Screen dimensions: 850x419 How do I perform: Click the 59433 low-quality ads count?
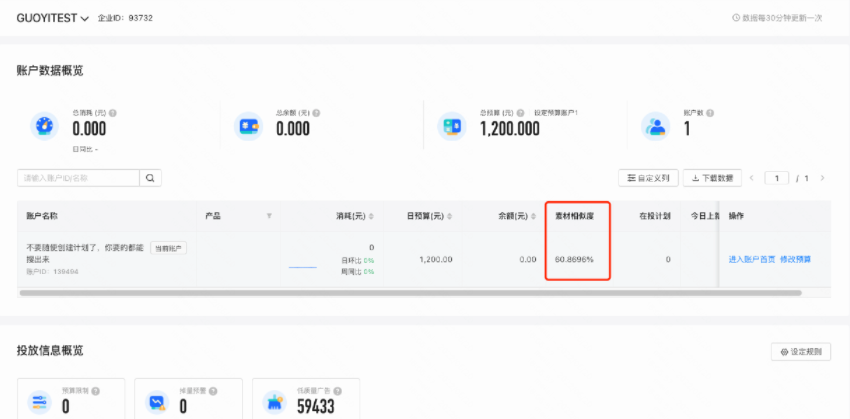click(x=315, y=407)
